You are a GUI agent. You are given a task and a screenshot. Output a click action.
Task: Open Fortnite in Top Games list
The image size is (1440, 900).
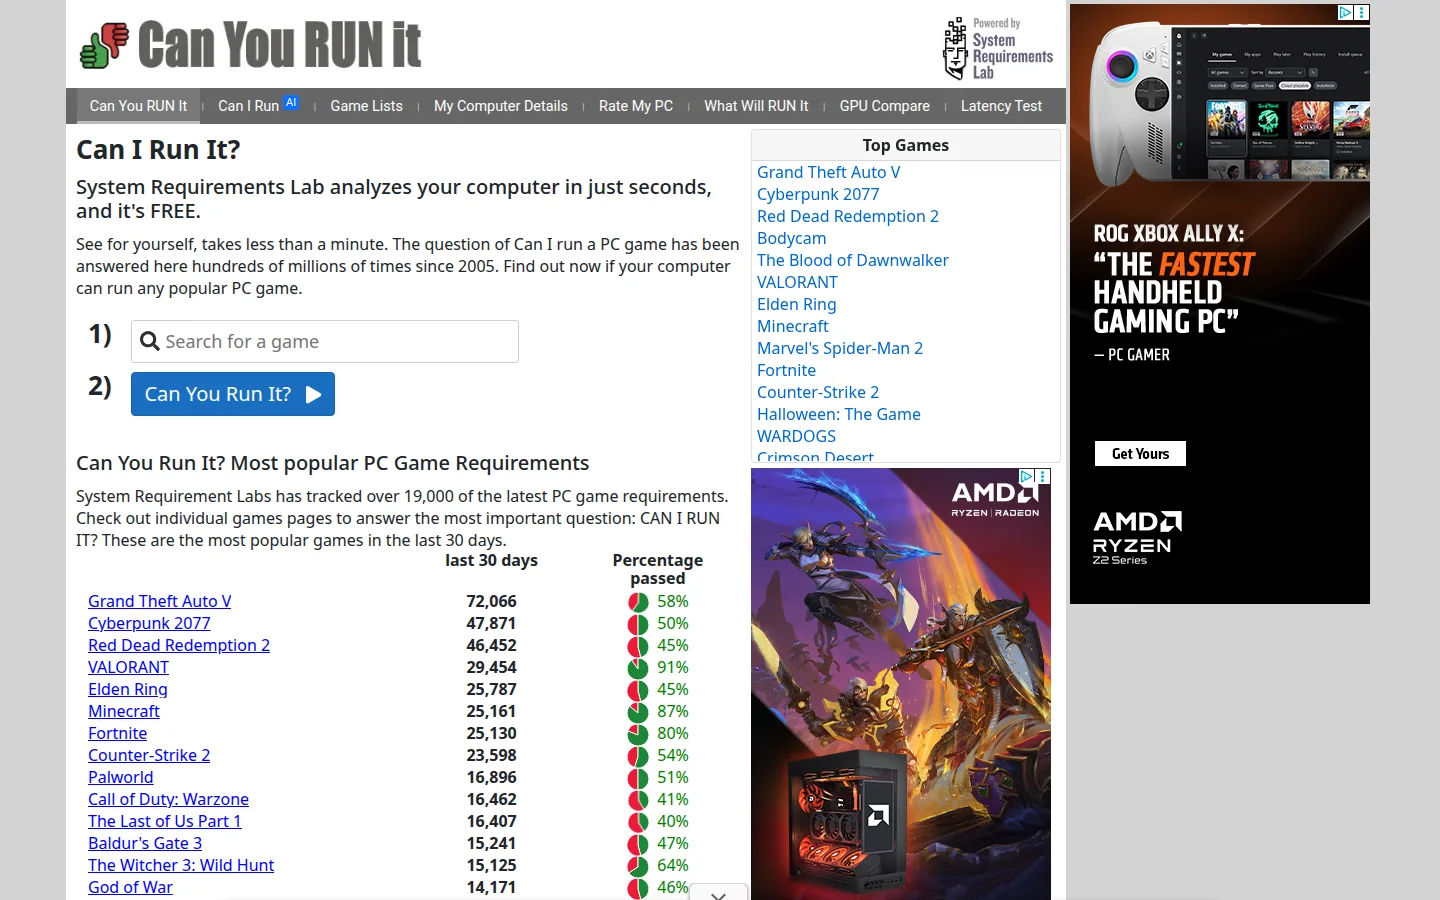[786, 370]
